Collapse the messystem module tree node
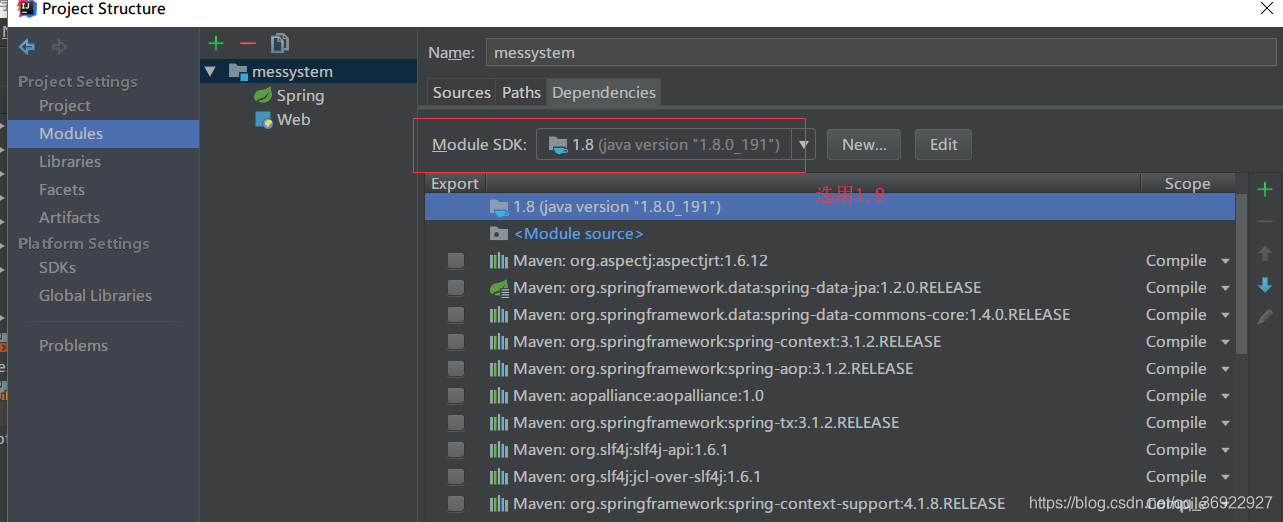Image resolution: width=1283 pixels, height=522 pixels. (x=209, y=71)
